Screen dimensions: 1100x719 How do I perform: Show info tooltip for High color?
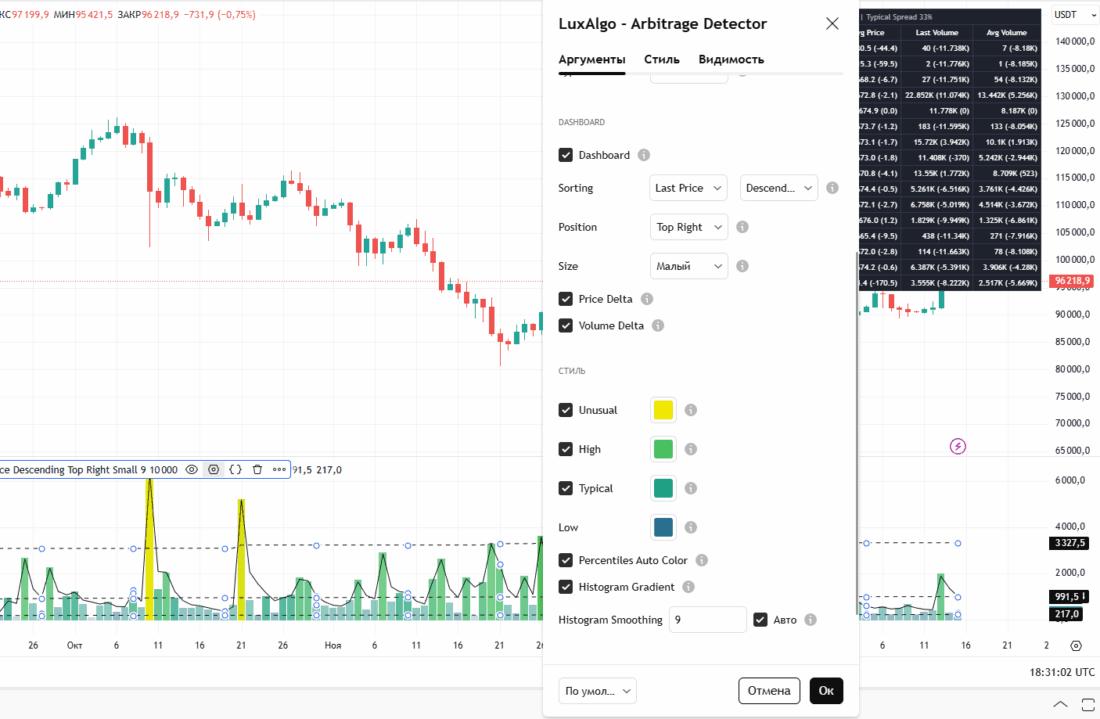[691, 450]
